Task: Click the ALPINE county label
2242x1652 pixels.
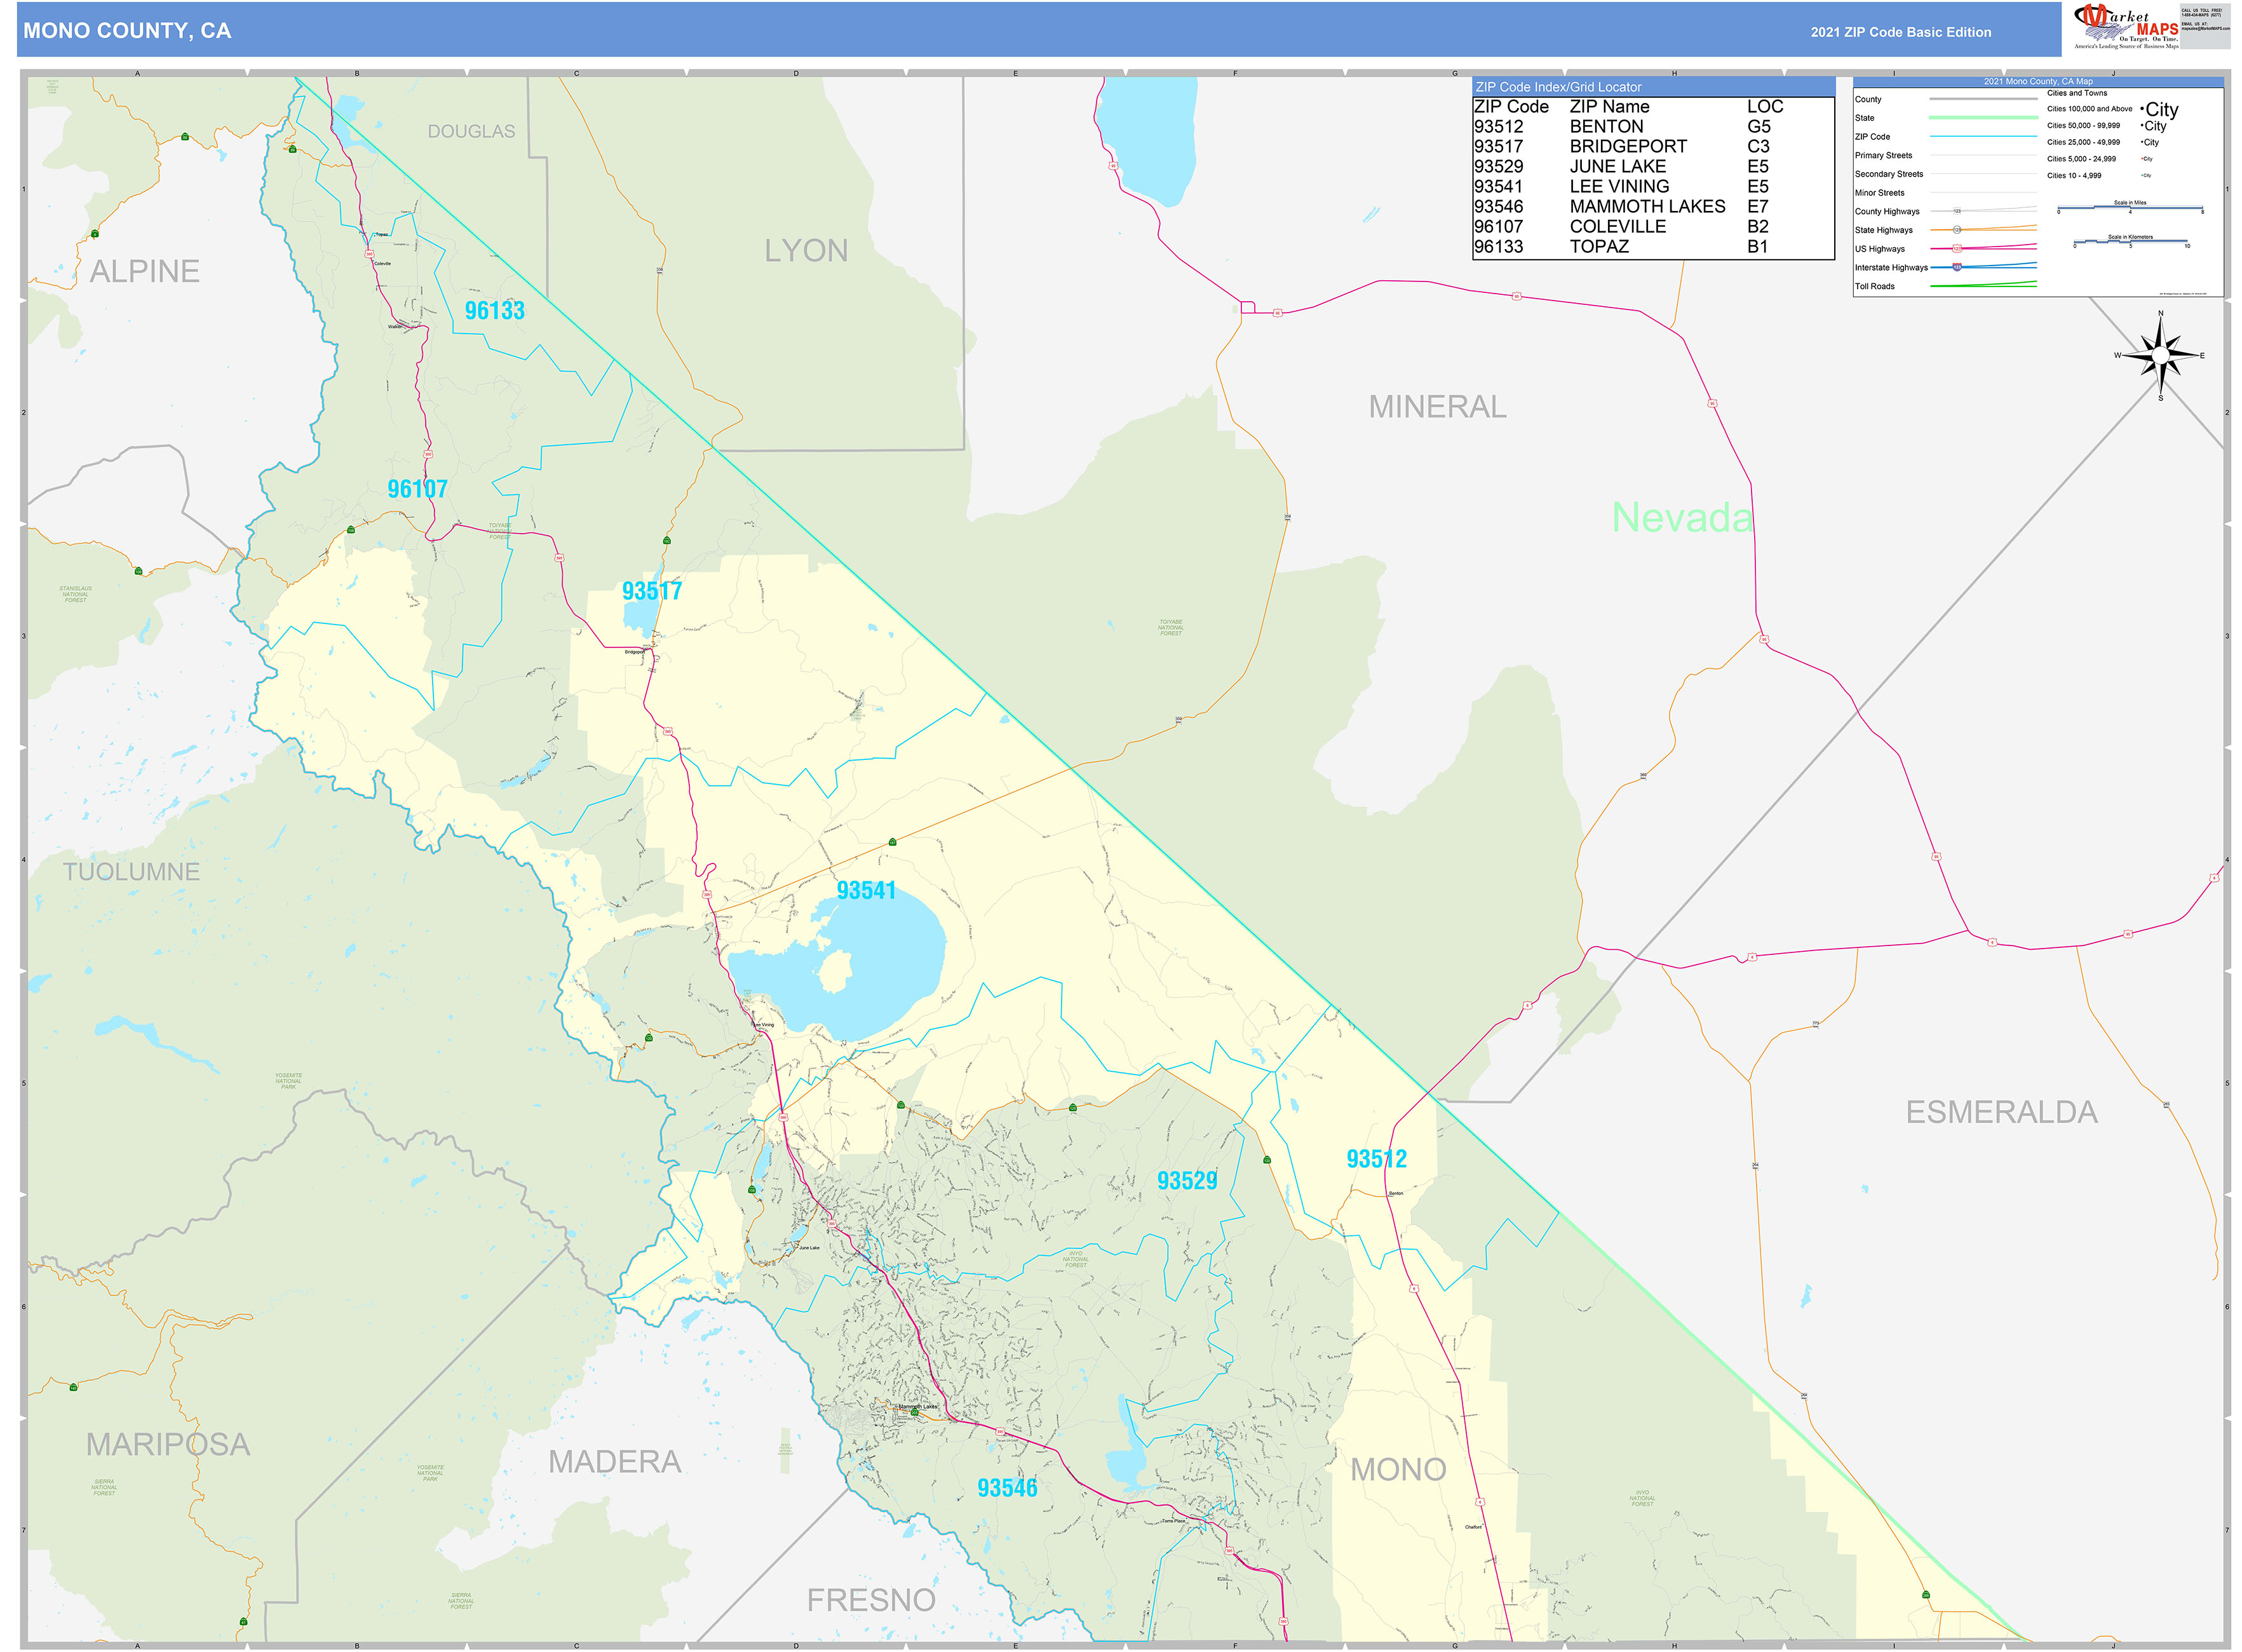Action: 145,271
